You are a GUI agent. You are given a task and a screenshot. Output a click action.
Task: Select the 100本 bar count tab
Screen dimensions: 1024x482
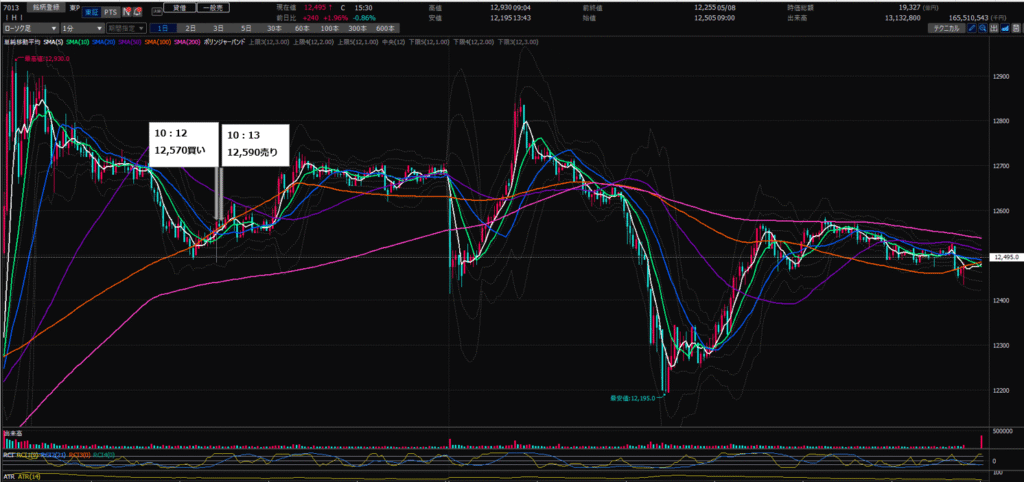tap(329, 29)
